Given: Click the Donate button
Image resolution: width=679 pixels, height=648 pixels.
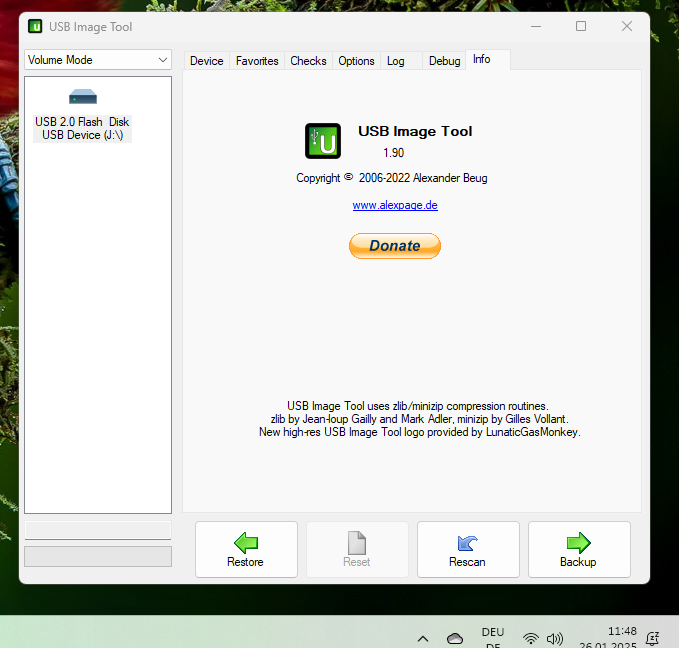Looking at the screenshot, I should [x=394, y=246].
